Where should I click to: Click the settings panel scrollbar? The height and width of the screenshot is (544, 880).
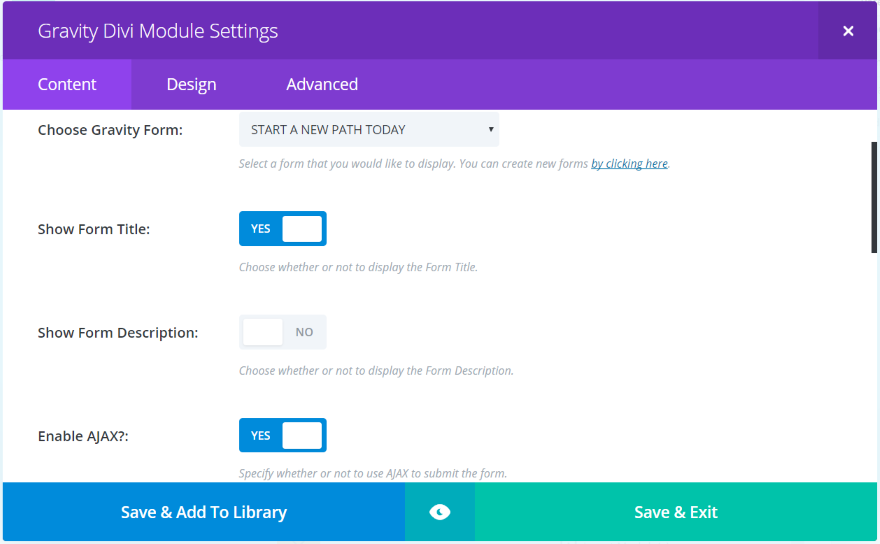point(874,197)
